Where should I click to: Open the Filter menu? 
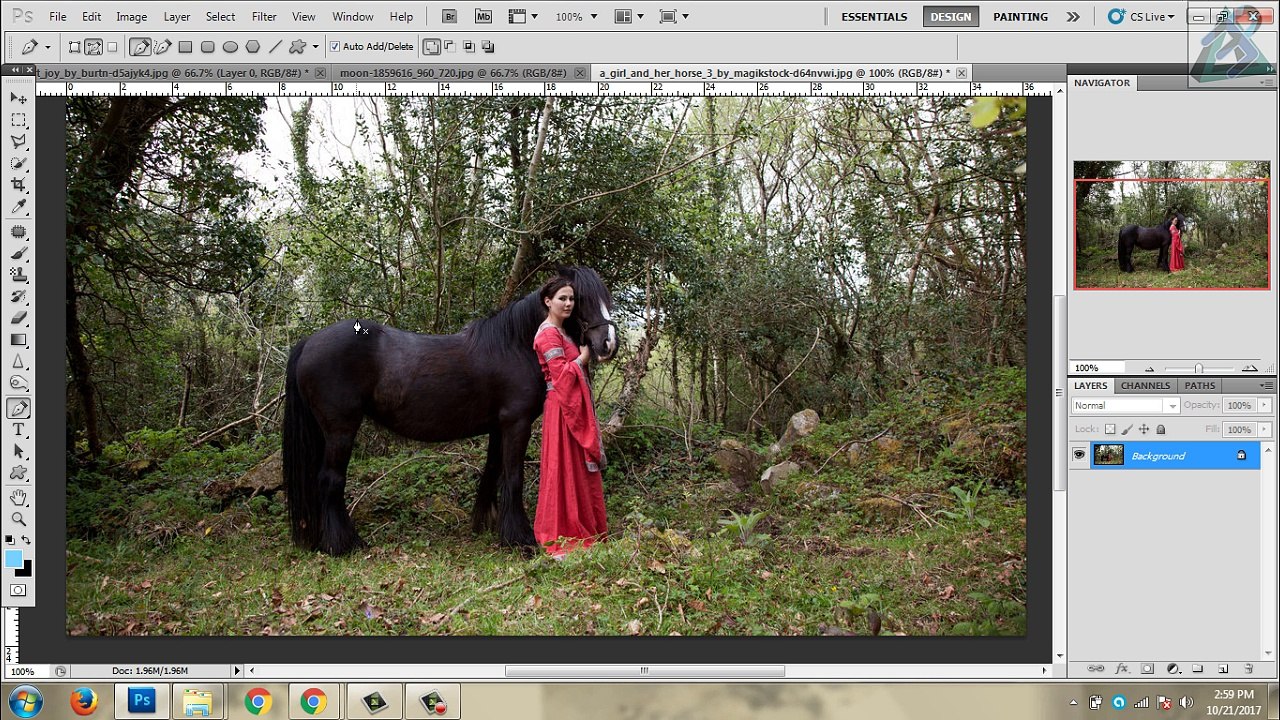click(x=264, y=17)
